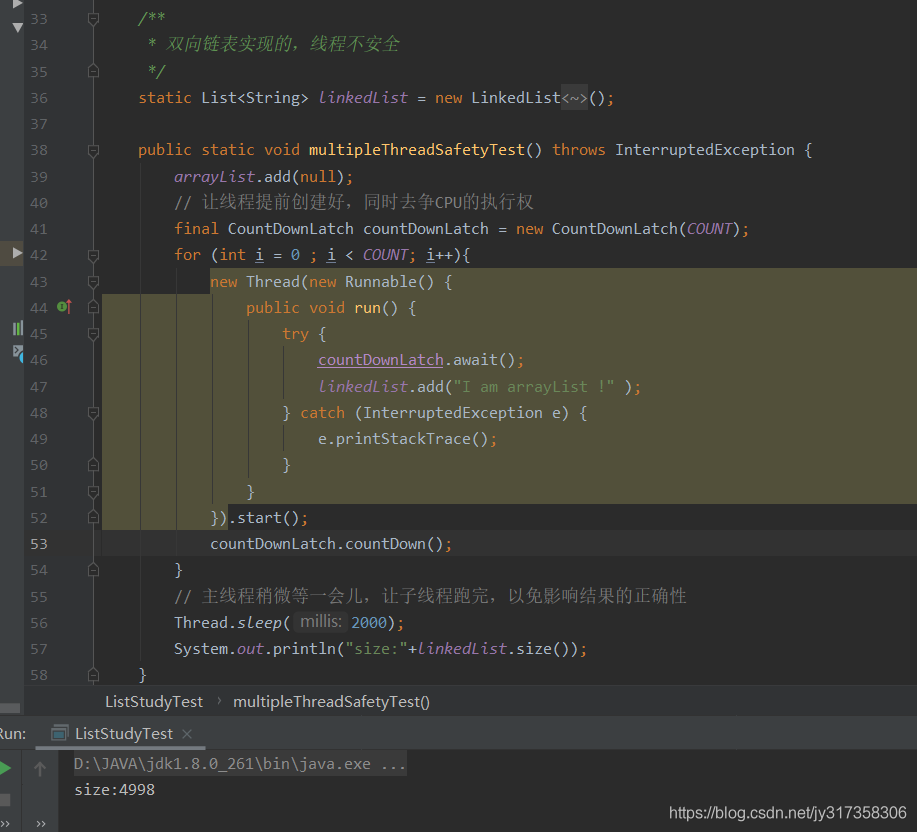
Task: Click the size:4998 console output
Action: point(115,790)
